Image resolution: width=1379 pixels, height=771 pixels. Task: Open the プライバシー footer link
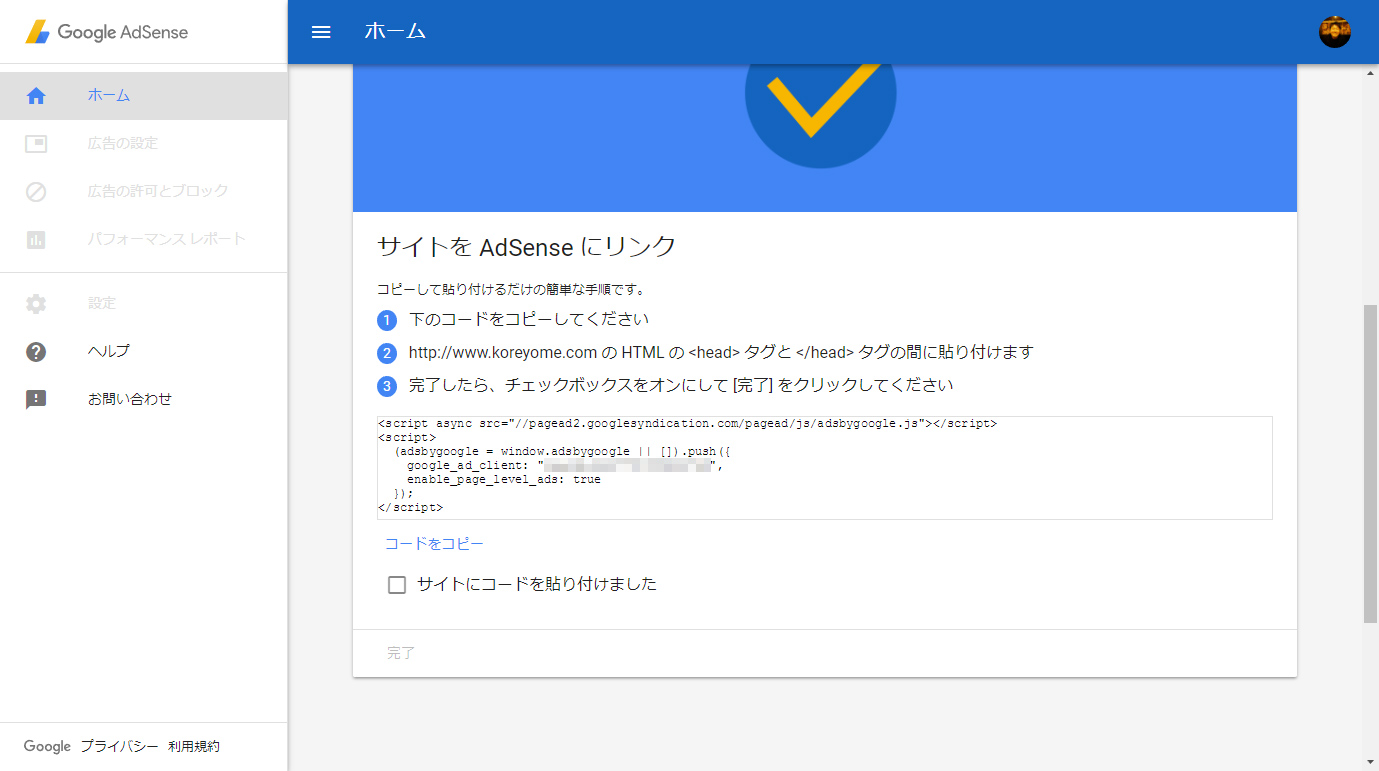click(x=119, y=747)
